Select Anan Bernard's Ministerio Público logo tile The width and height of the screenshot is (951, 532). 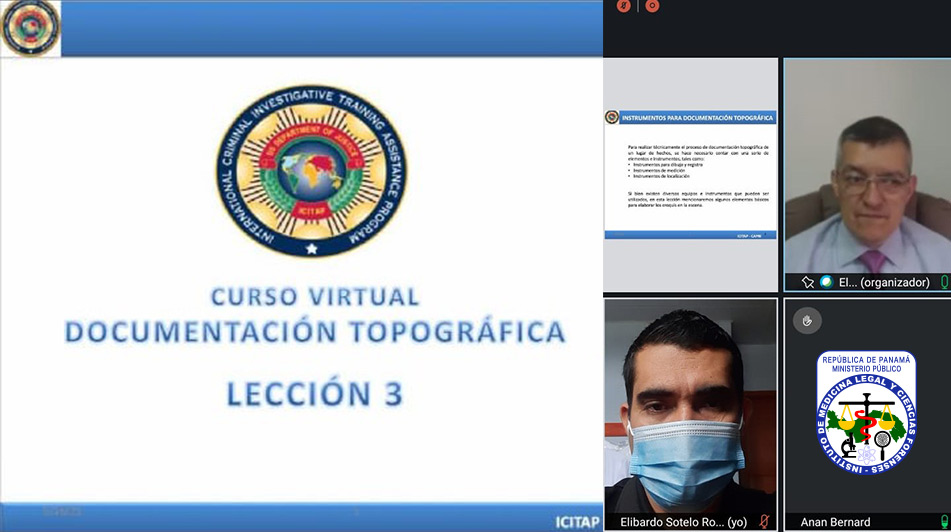(x=867, y=415)
